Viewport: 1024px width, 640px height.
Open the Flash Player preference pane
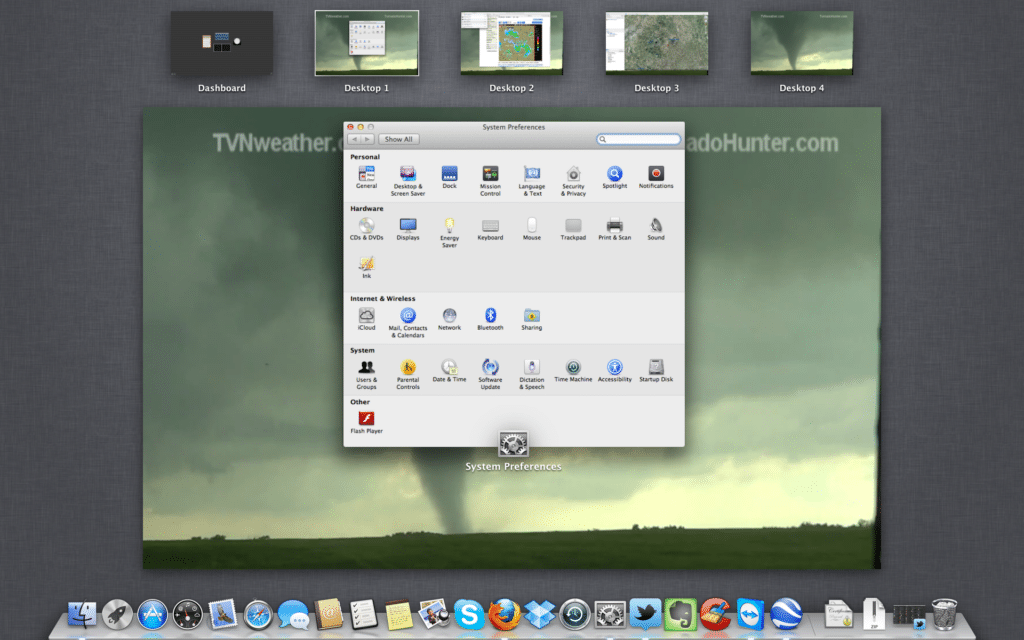pos(367,418)
